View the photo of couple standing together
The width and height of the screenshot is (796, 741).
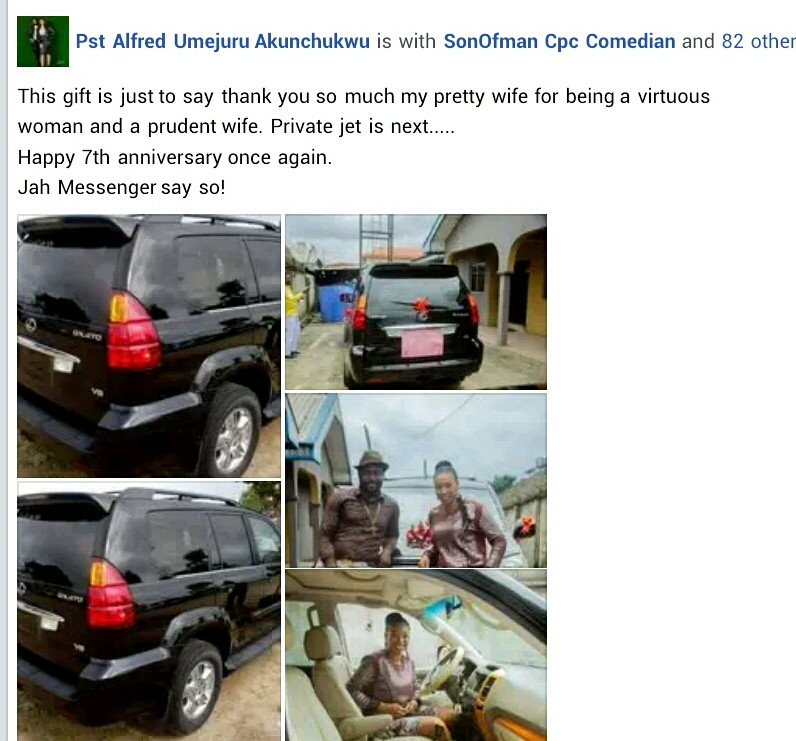click(x=416, y=480)
